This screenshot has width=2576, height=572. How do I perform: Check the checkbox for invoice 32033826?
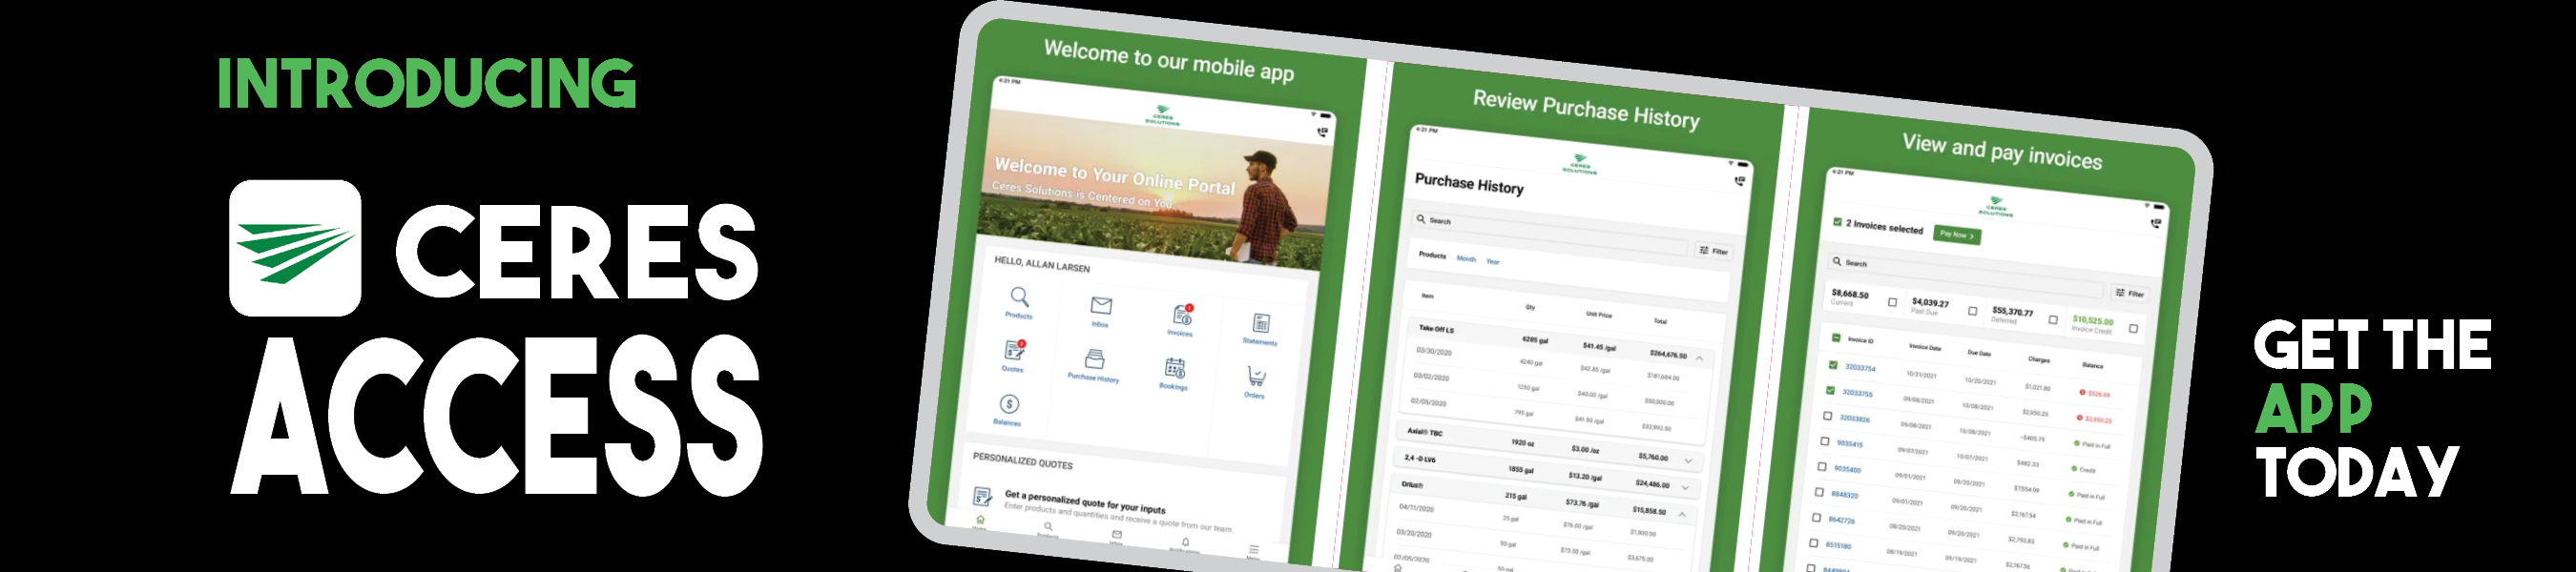pyautogui.click(x=1827, y=416)
